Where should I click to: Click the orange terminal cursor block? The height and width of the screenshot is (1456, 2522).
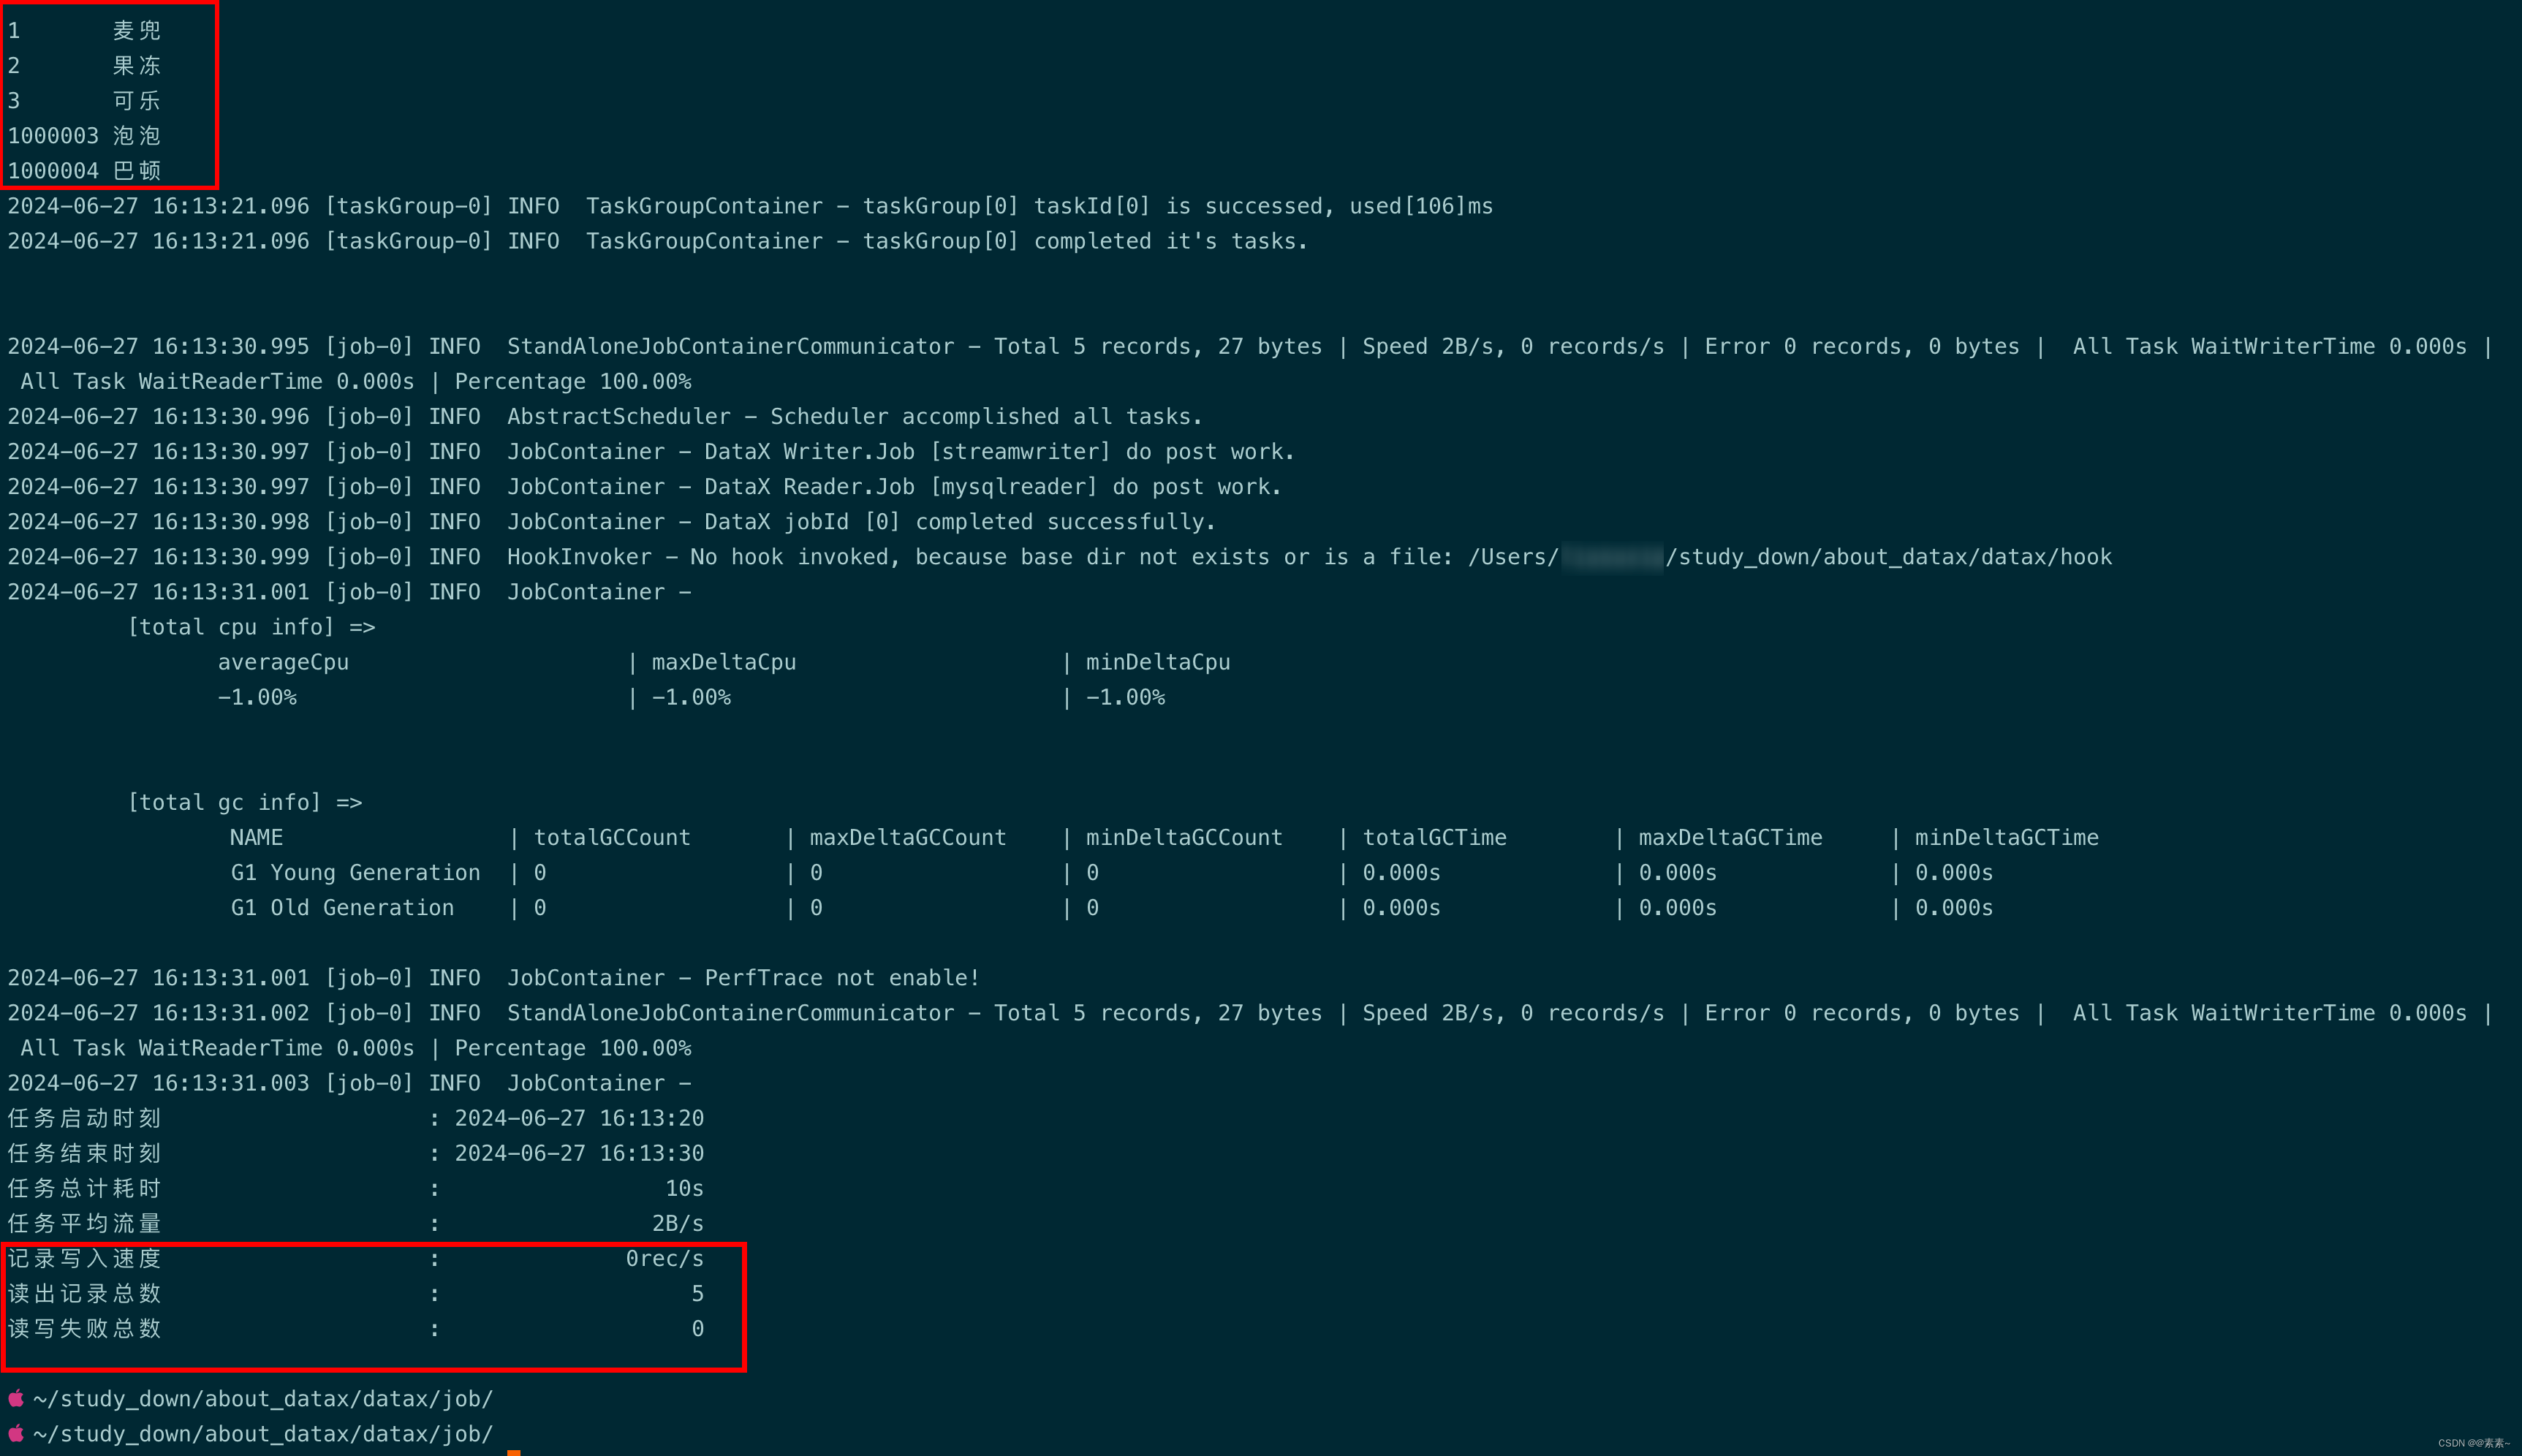coord(513,1452)
